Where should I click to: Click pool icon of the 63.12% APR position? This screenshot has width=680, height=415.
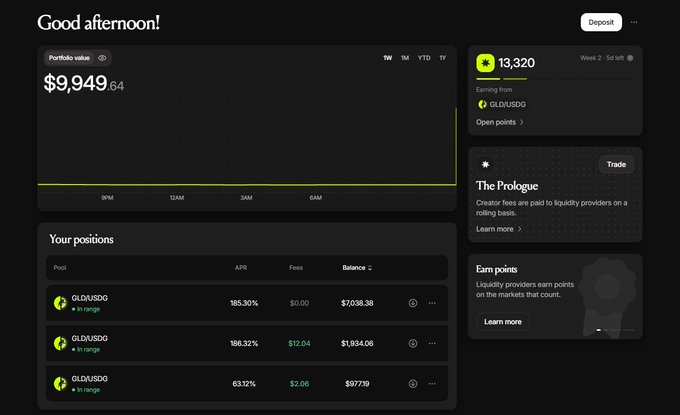coord(60,384)
